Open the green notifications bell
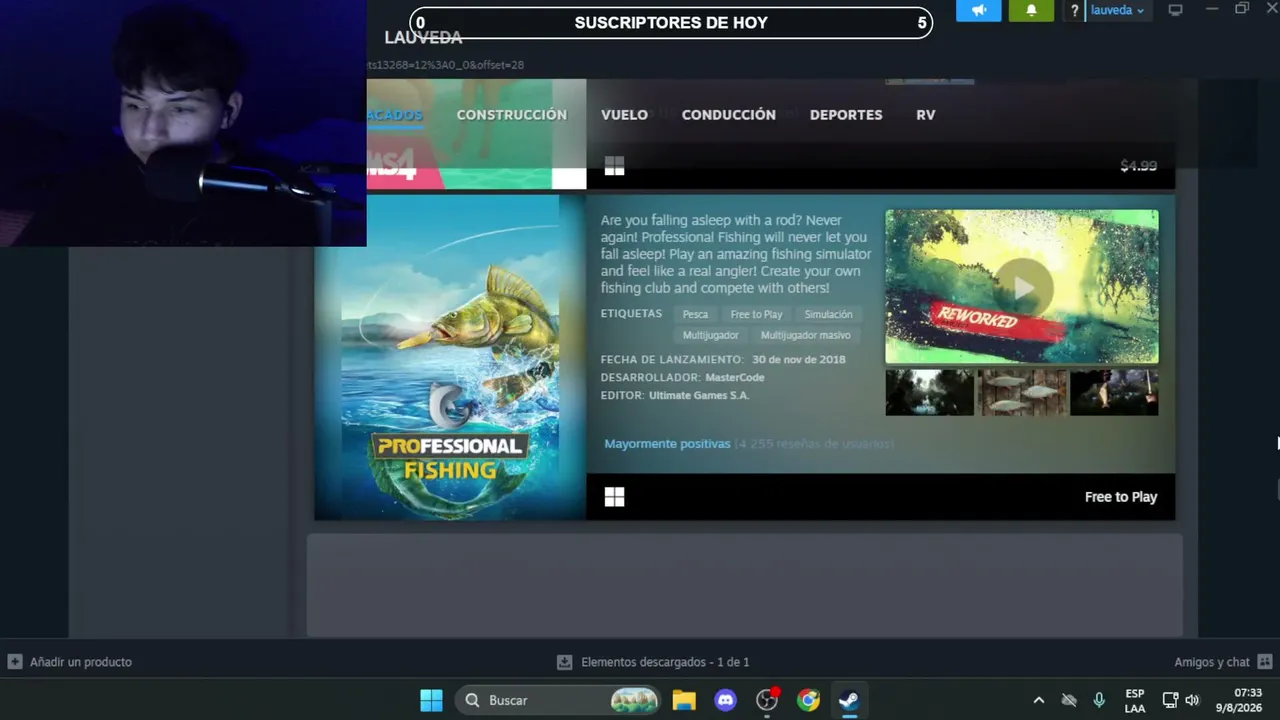The height and width of the screenshot is (720, 1280). tap(1031, 11)
